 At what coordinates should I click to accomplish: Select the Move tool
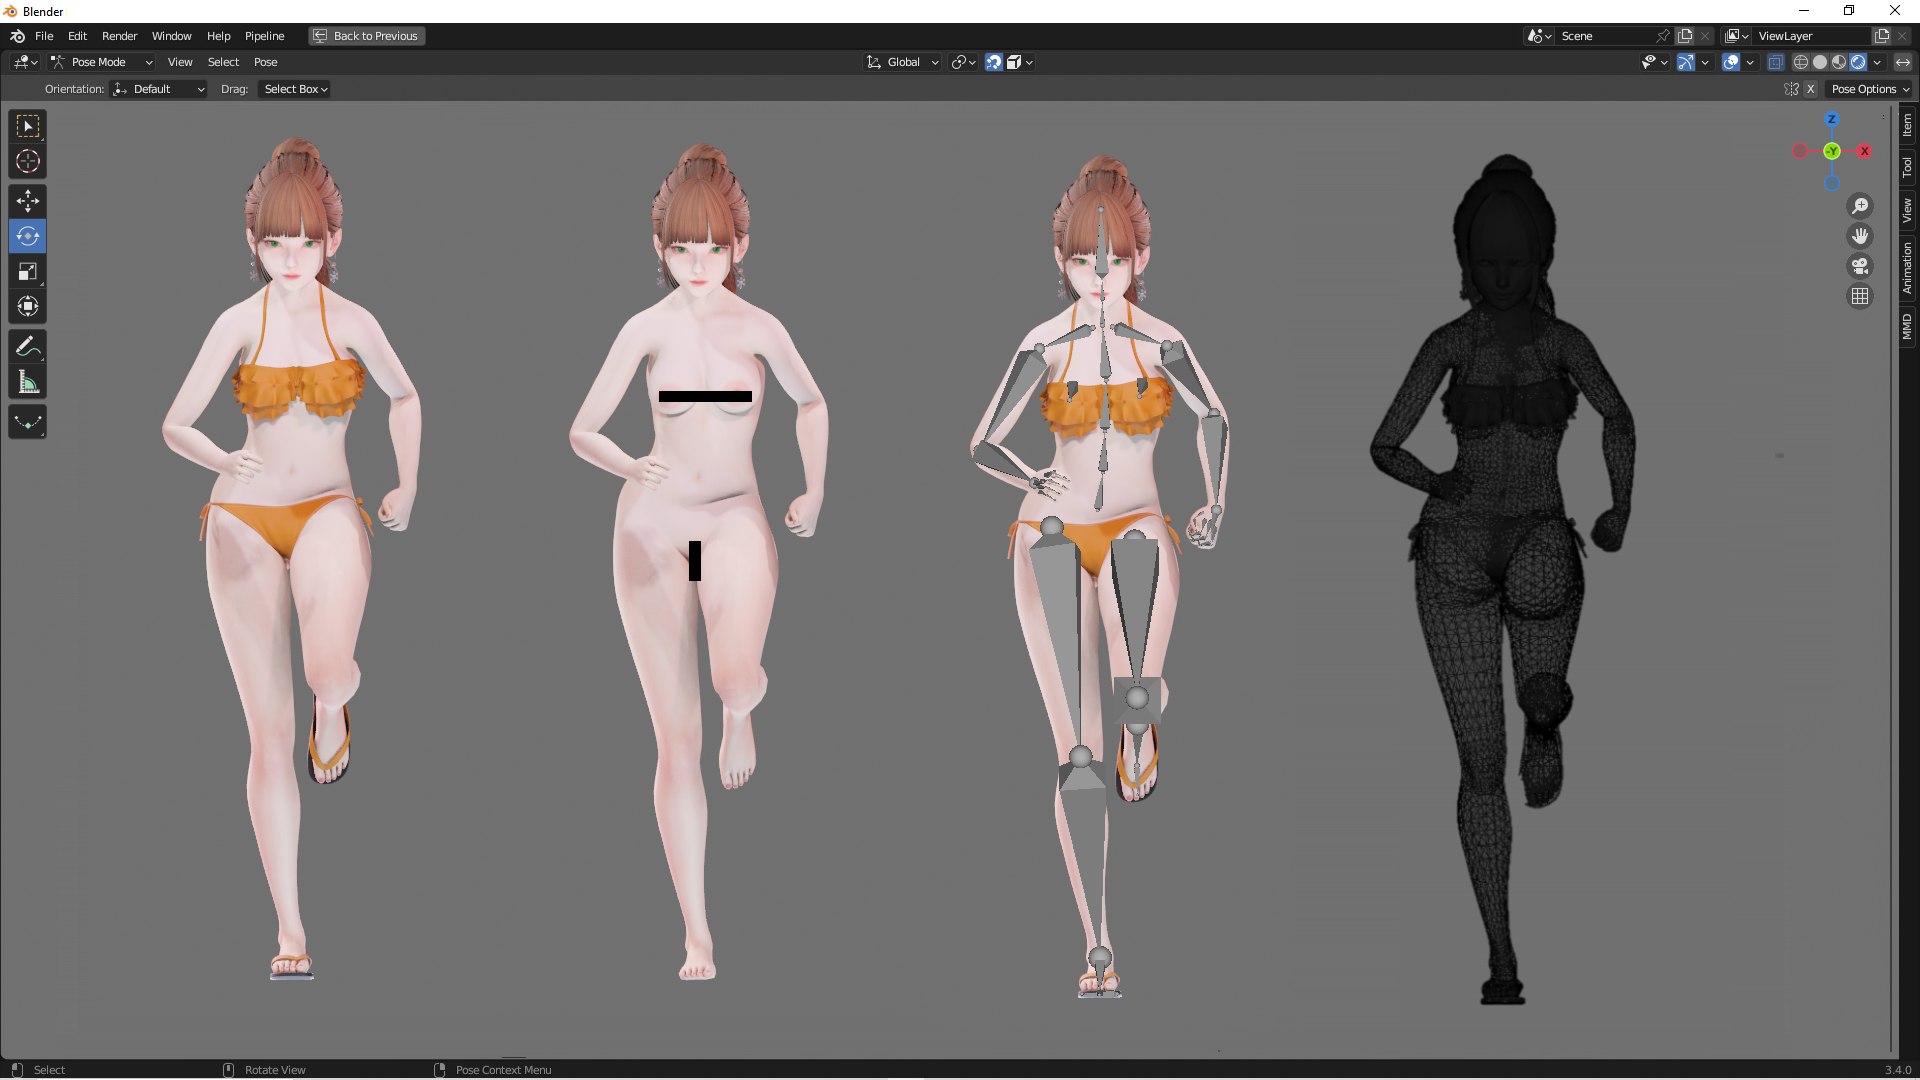[28, 202]
